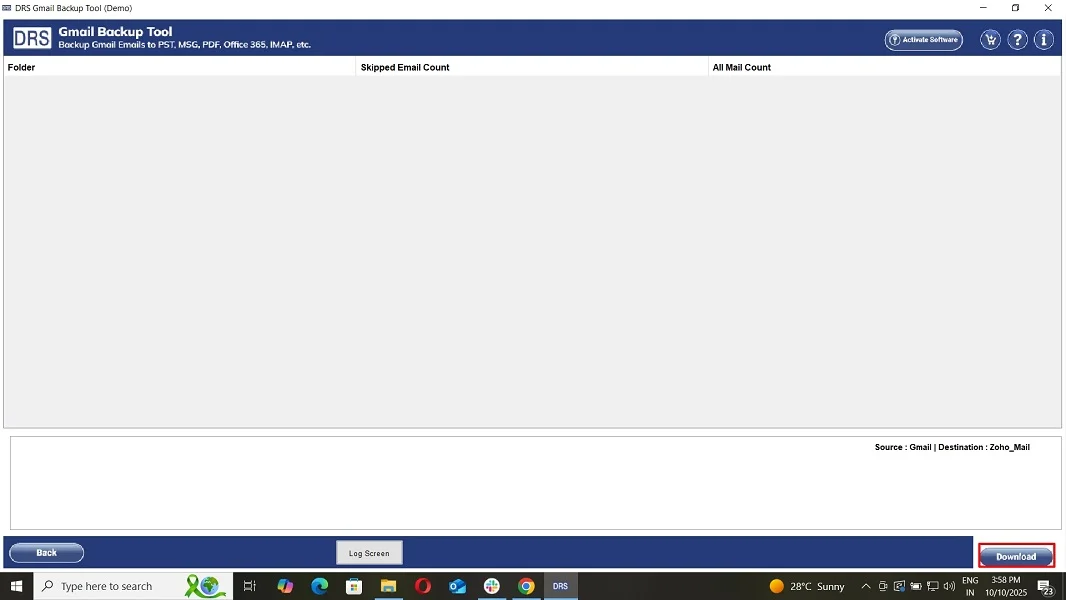This screenshot has width=1066, height=600.
Task: Open the help question mark icon
Action: [1017, 39]
